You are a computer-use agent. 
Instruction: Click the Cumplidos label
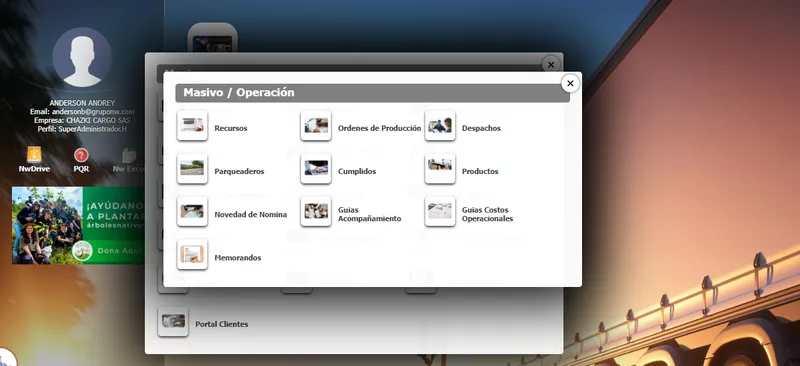(x=357, y=172)
